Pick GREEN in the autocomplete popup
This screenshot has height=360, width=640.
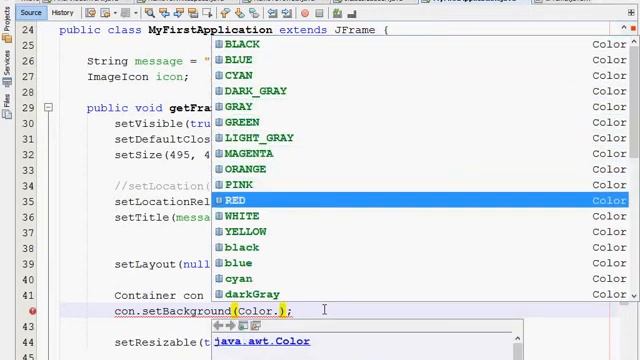(x=420, y=122)
